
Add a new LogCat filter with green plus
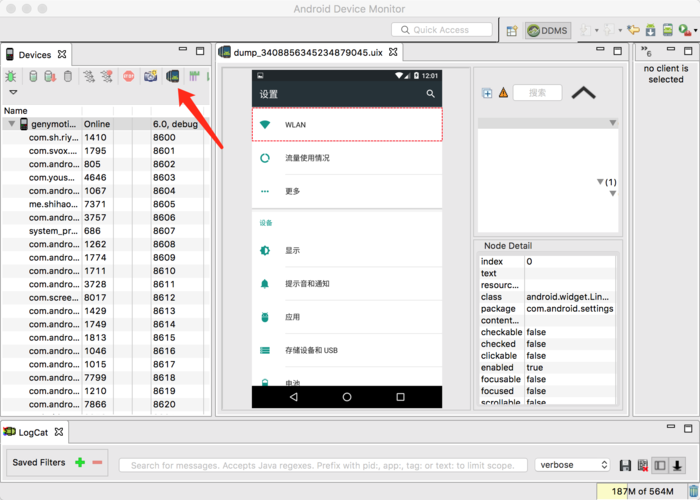(80, 463)
